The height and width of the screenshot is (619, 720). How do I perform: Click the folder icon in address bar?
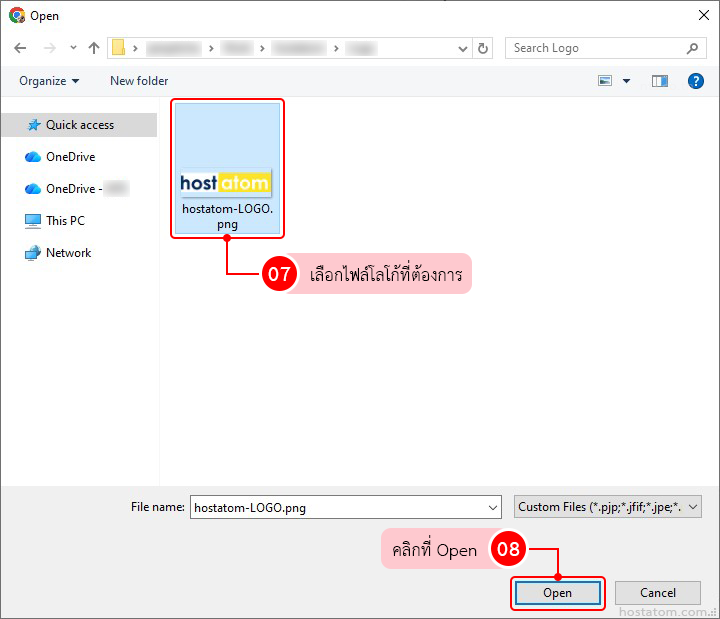[118, 48]
